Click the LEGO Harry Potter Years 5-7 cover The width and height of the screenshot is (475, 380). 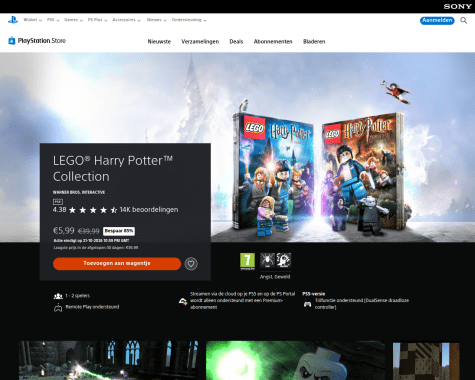point(363,173)
